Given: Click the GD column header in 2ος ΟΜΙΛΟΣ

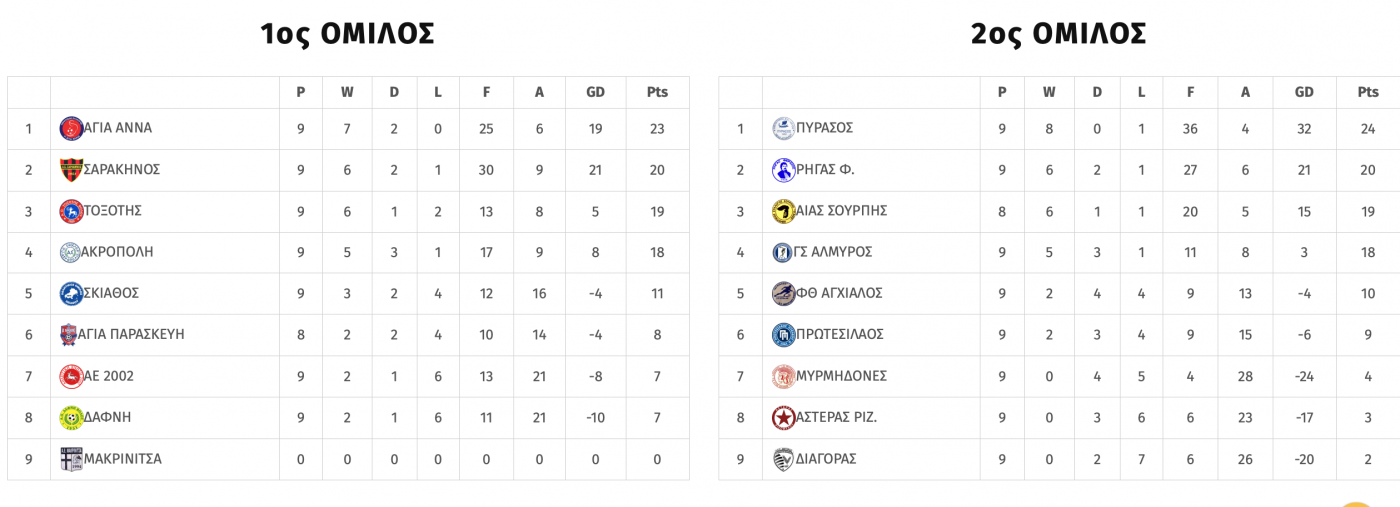Looking at the screenshot, I should [1304, 92].
